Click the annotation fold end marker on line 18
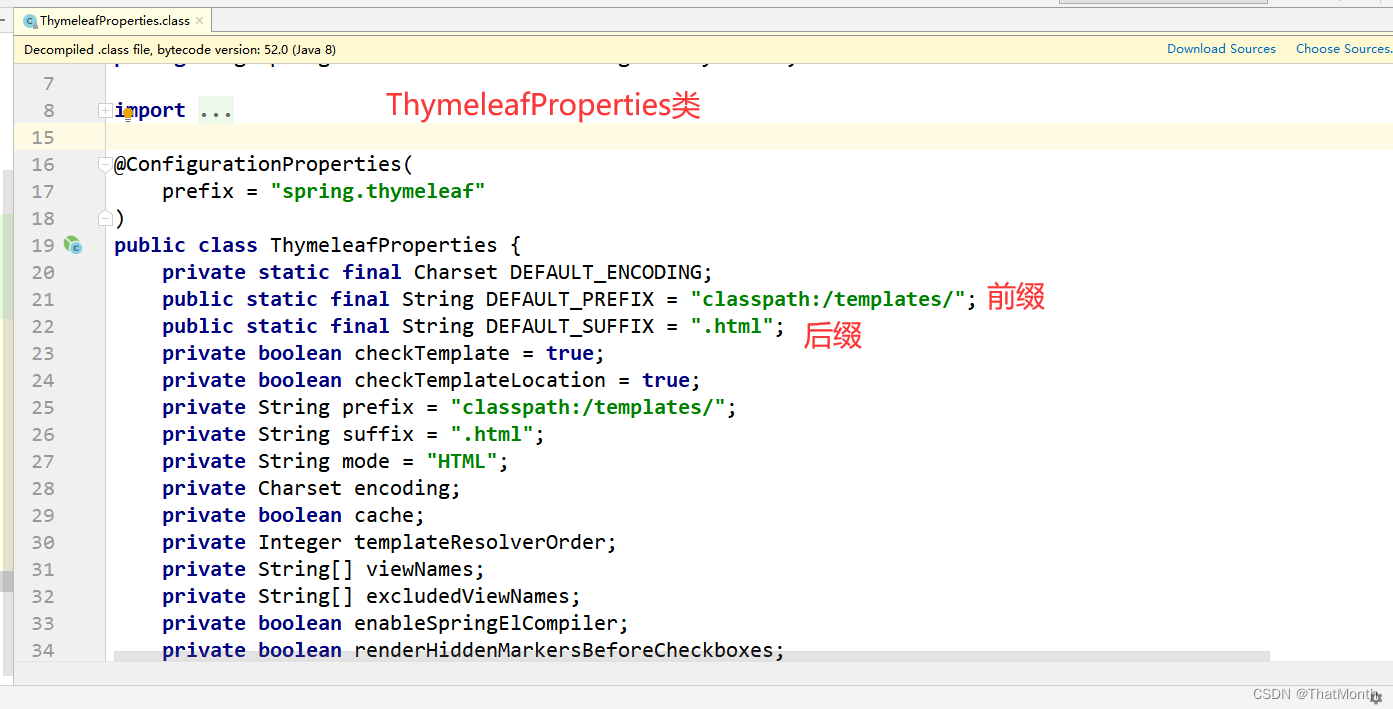1393x709 pixels. (x=104, y=218)
